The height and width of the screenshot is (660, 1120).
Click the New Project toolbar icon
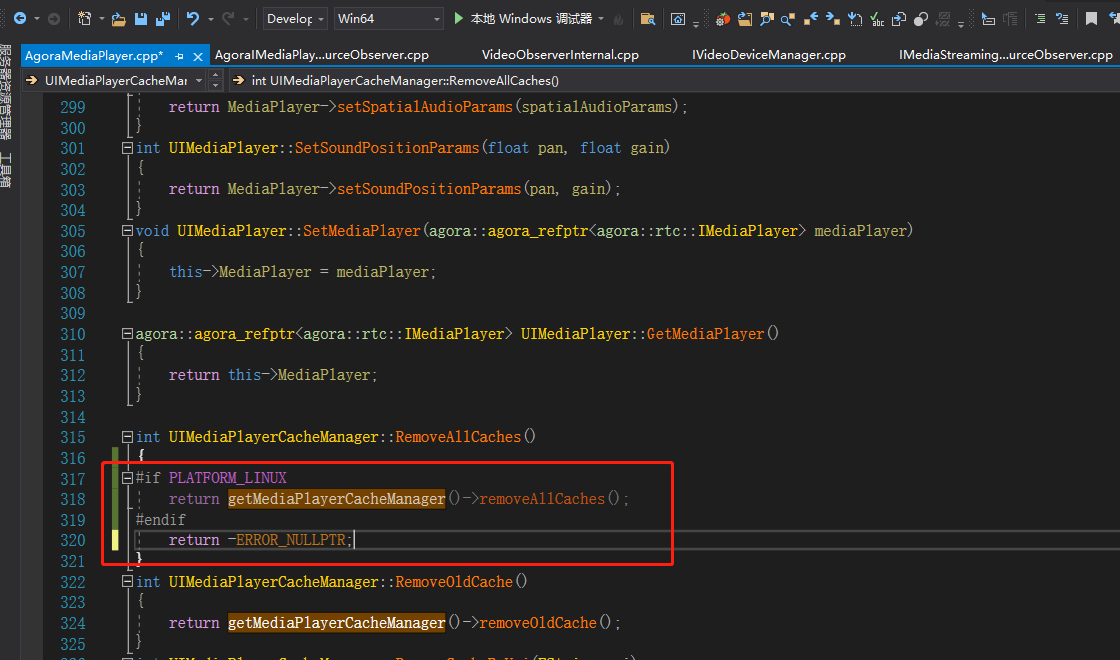click(85, 17)
